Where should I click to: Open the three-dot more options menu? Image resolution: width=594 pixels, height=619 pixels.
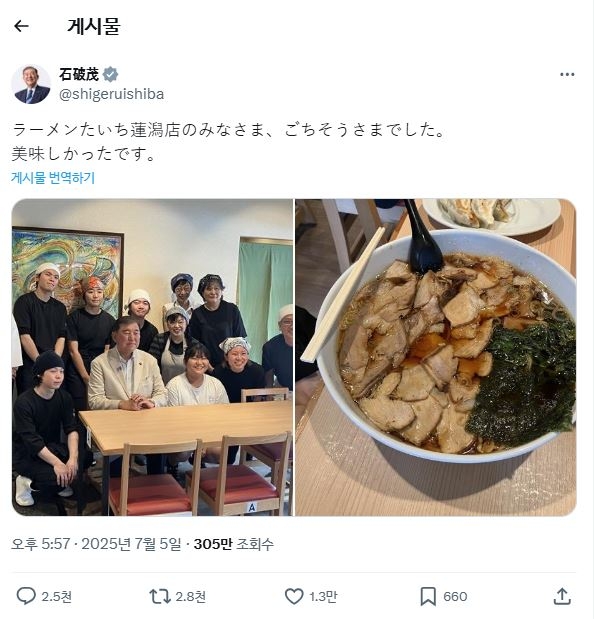[x=567, y=75]
